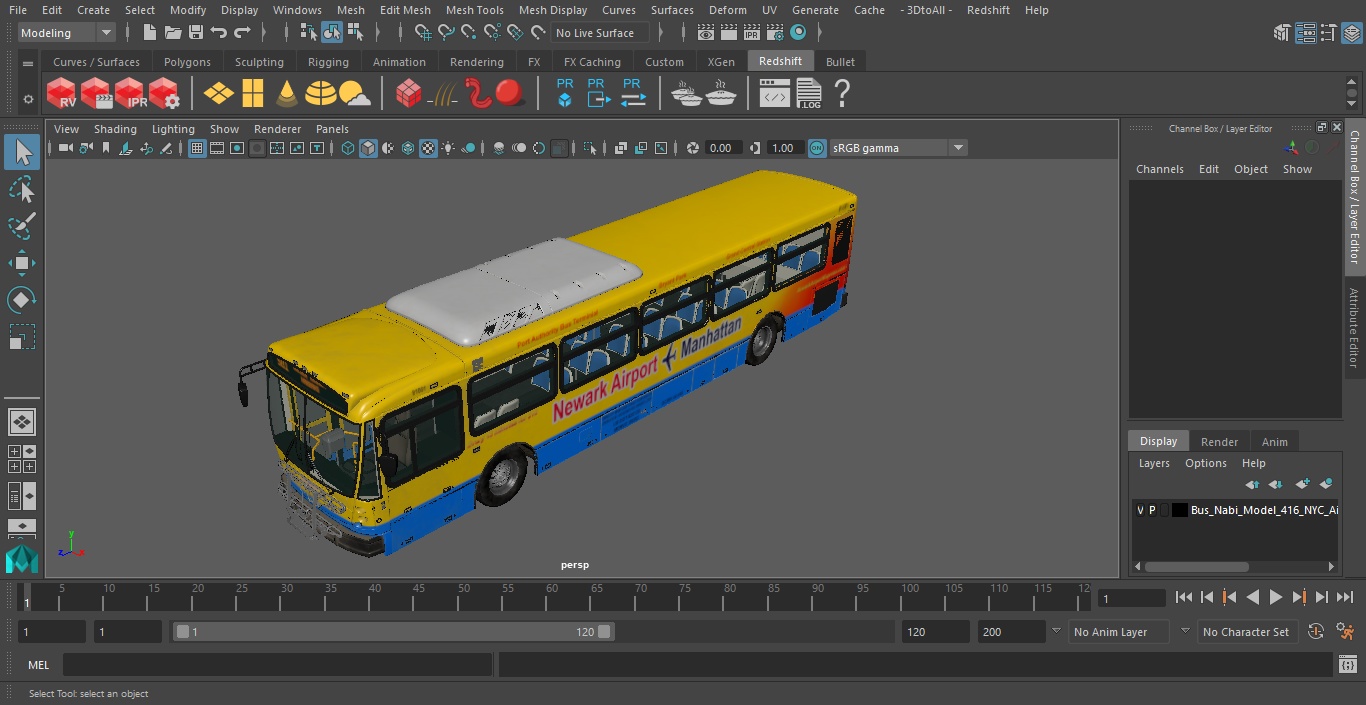Open the Mesh Tools menu
1366x705 pixels.
pyautogui.click(x=474, y=10)
